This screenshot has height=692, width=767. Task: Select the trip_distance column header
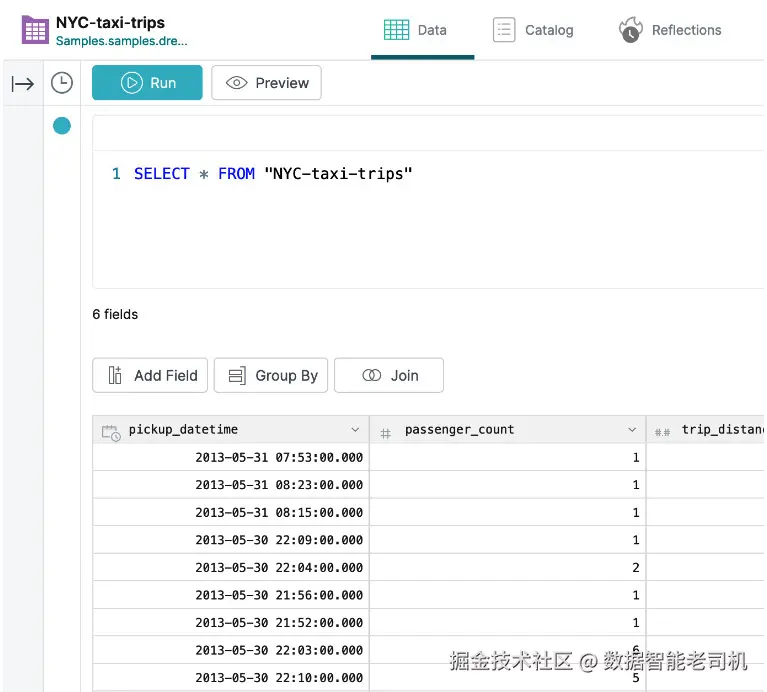705,429
